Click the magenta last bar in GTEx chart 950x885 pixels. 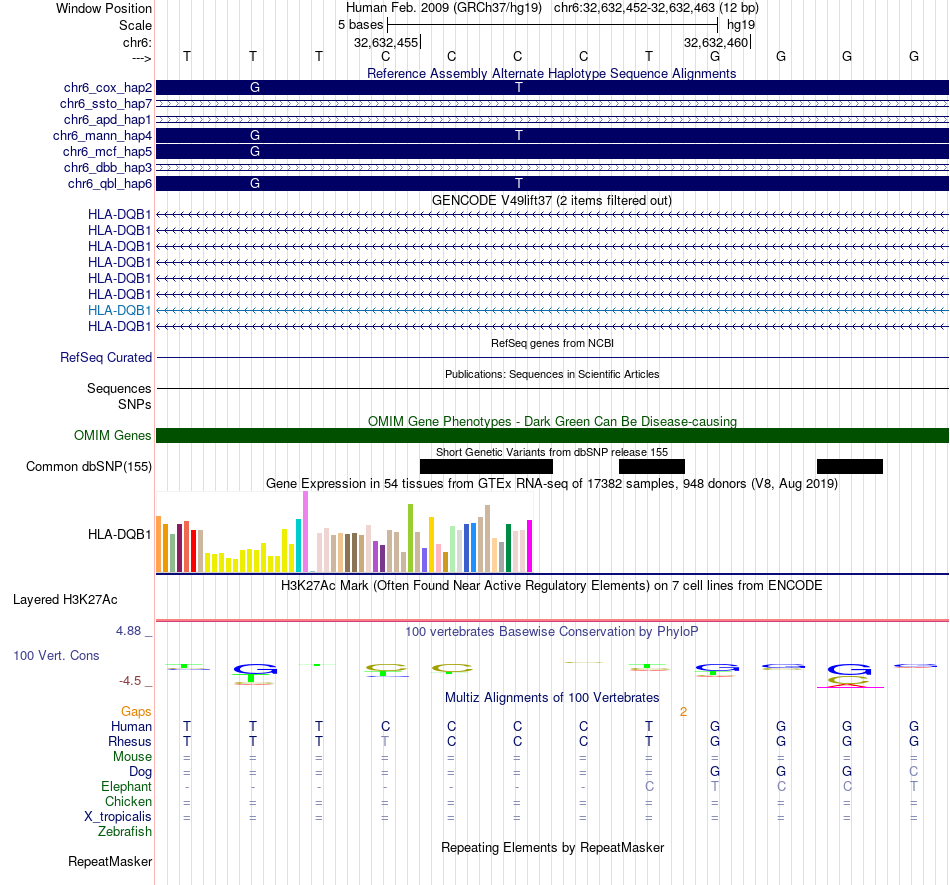click(530, 546)
